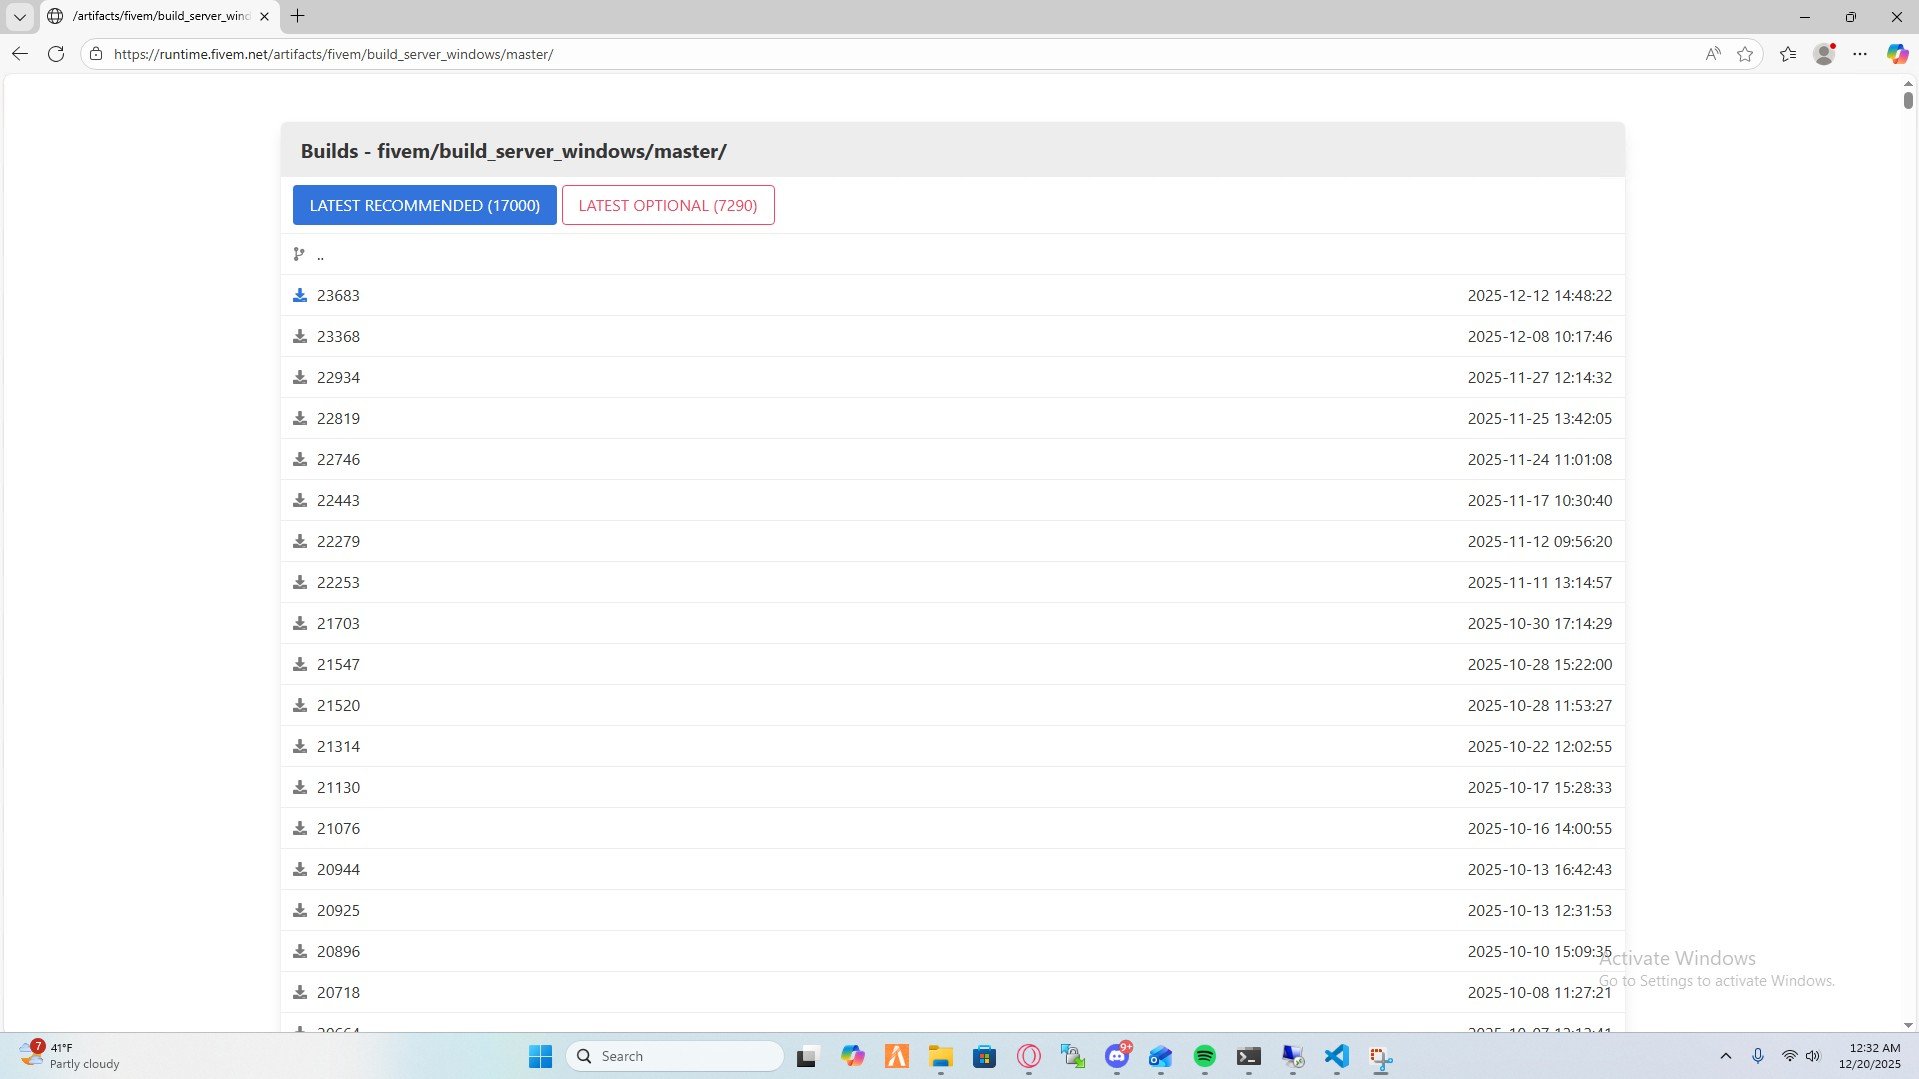Click the download icon beside build 21520
1919x1079 pixels.
pos(299,705)
